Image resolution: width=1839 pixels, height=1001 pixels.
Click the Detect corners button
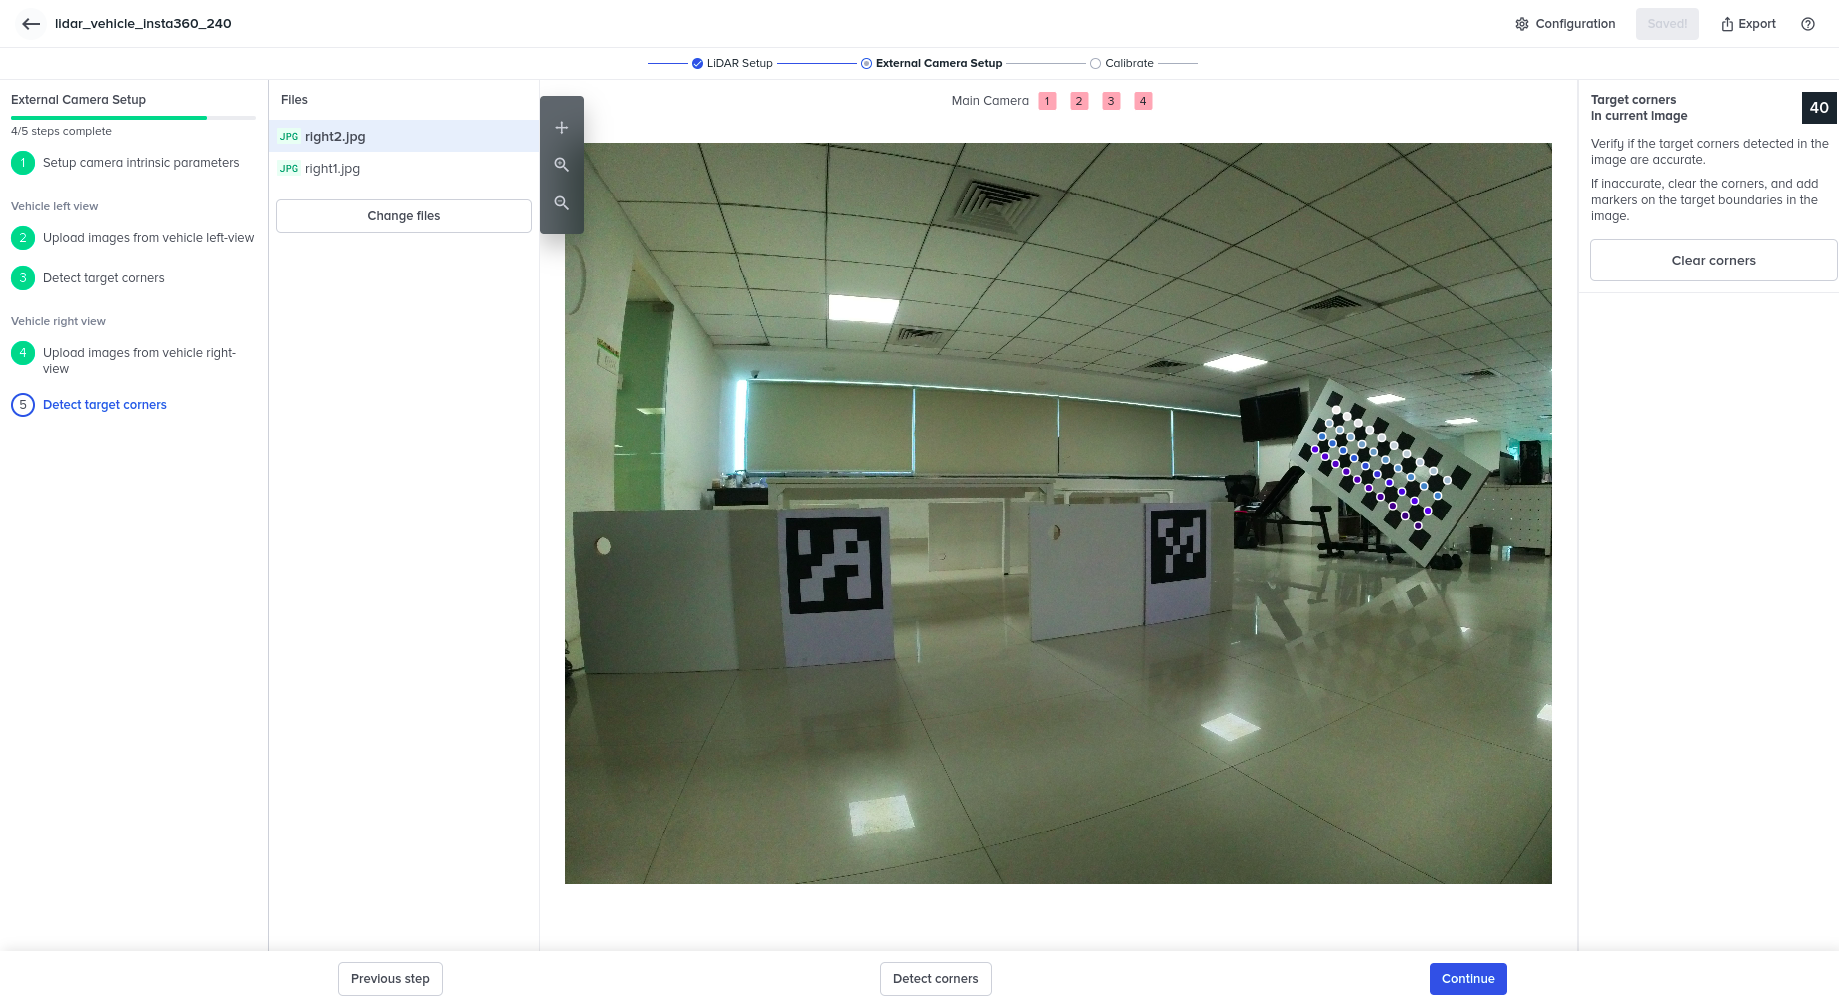pos(935,979)
